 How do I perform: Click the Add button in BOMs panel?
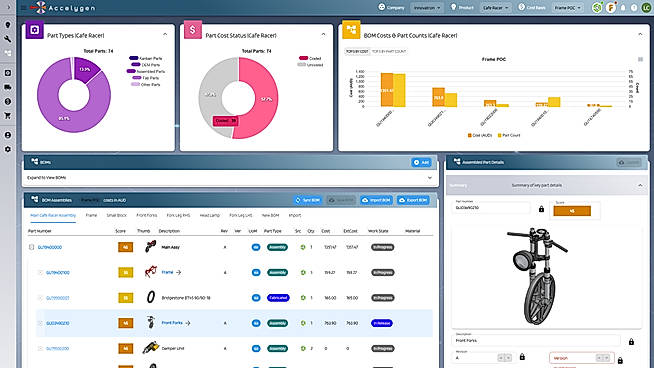coord(421,162)
